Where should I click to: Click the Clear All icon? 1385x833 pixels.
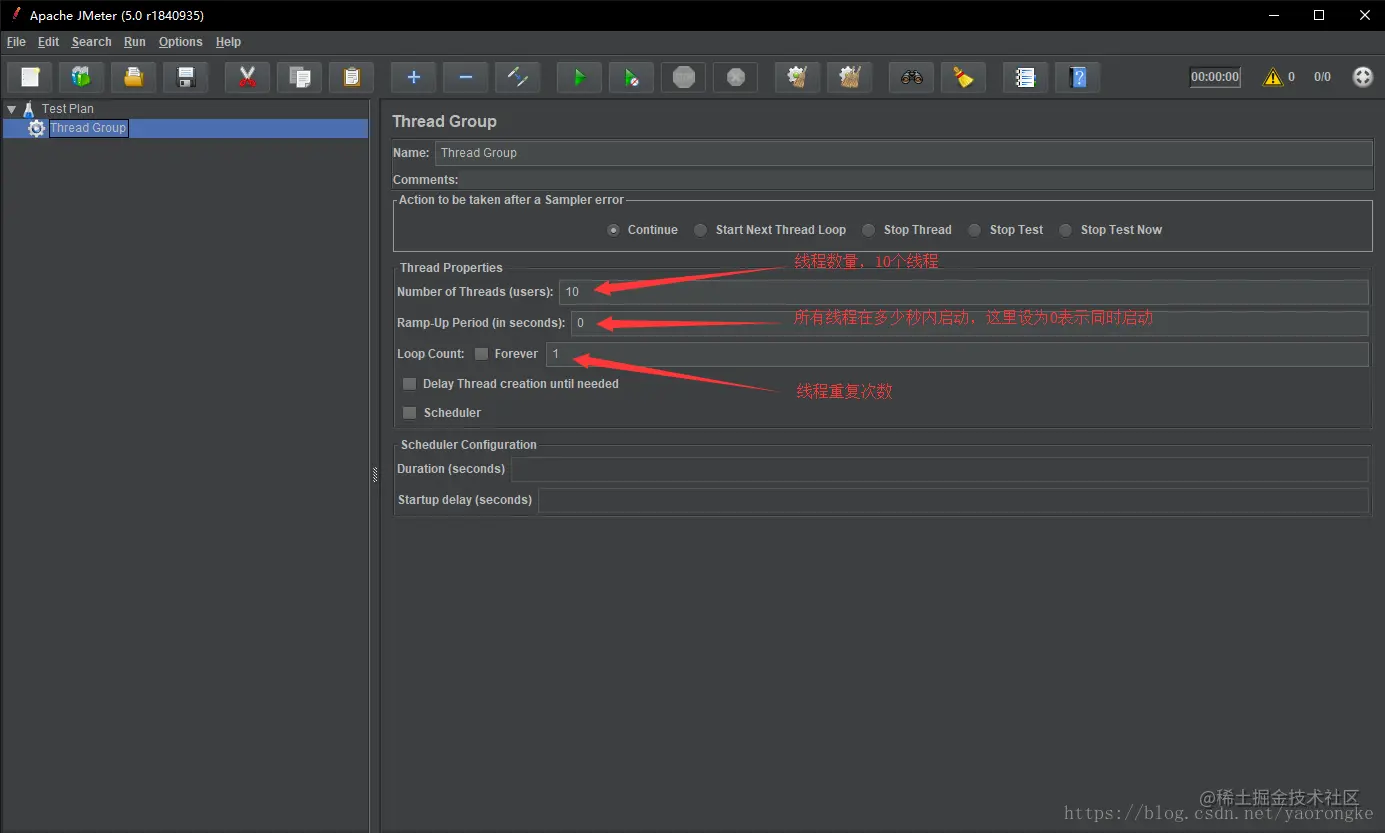pyautogui.click(x=850, y=77)
